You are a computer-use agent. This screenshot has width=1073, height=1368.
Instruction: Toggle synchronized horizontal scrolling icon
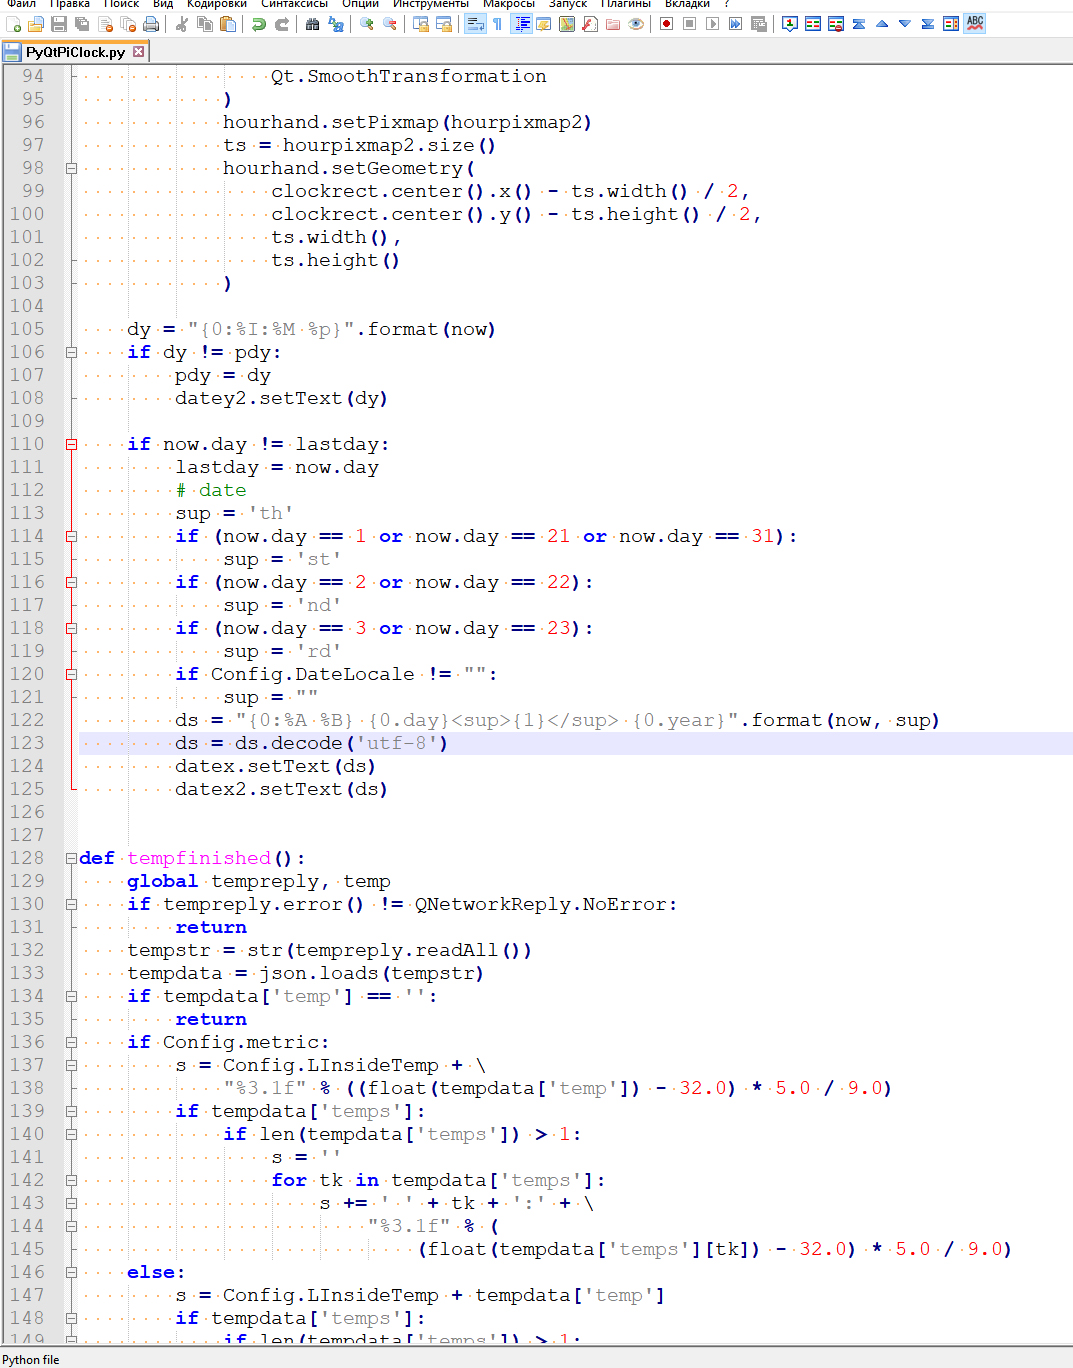444,24
